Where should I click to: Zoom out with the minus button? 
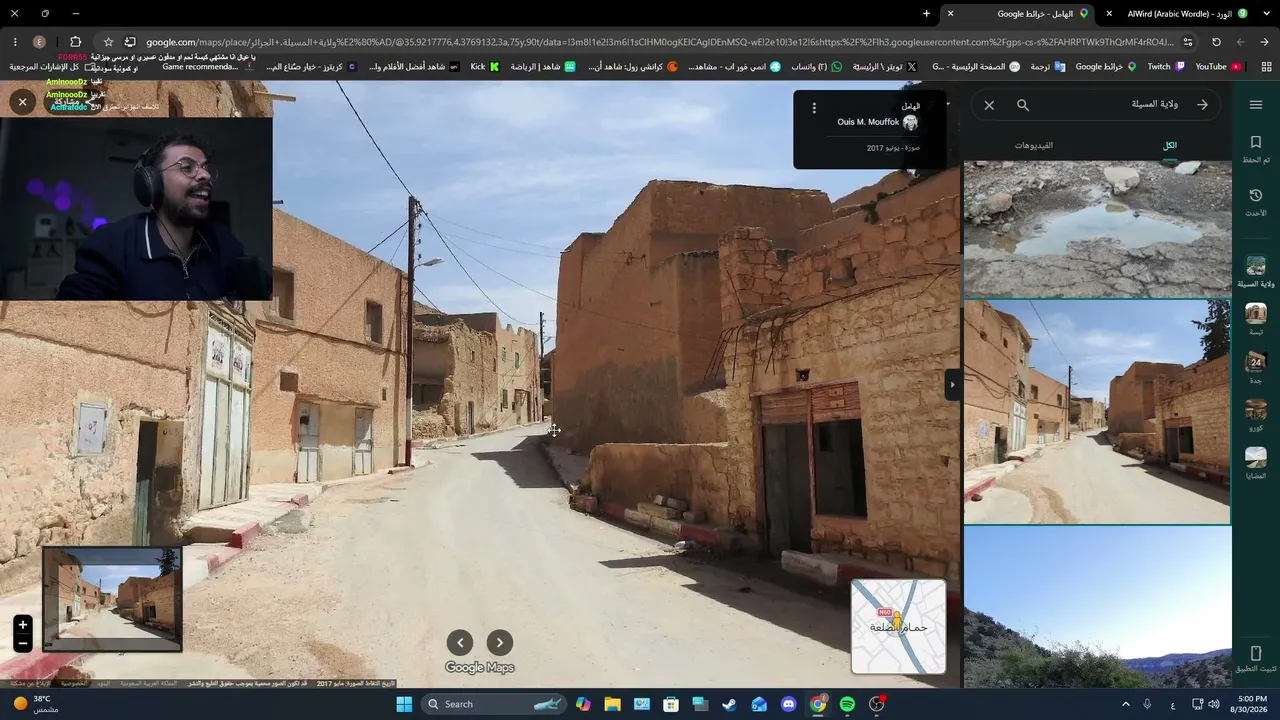[23, 645]
